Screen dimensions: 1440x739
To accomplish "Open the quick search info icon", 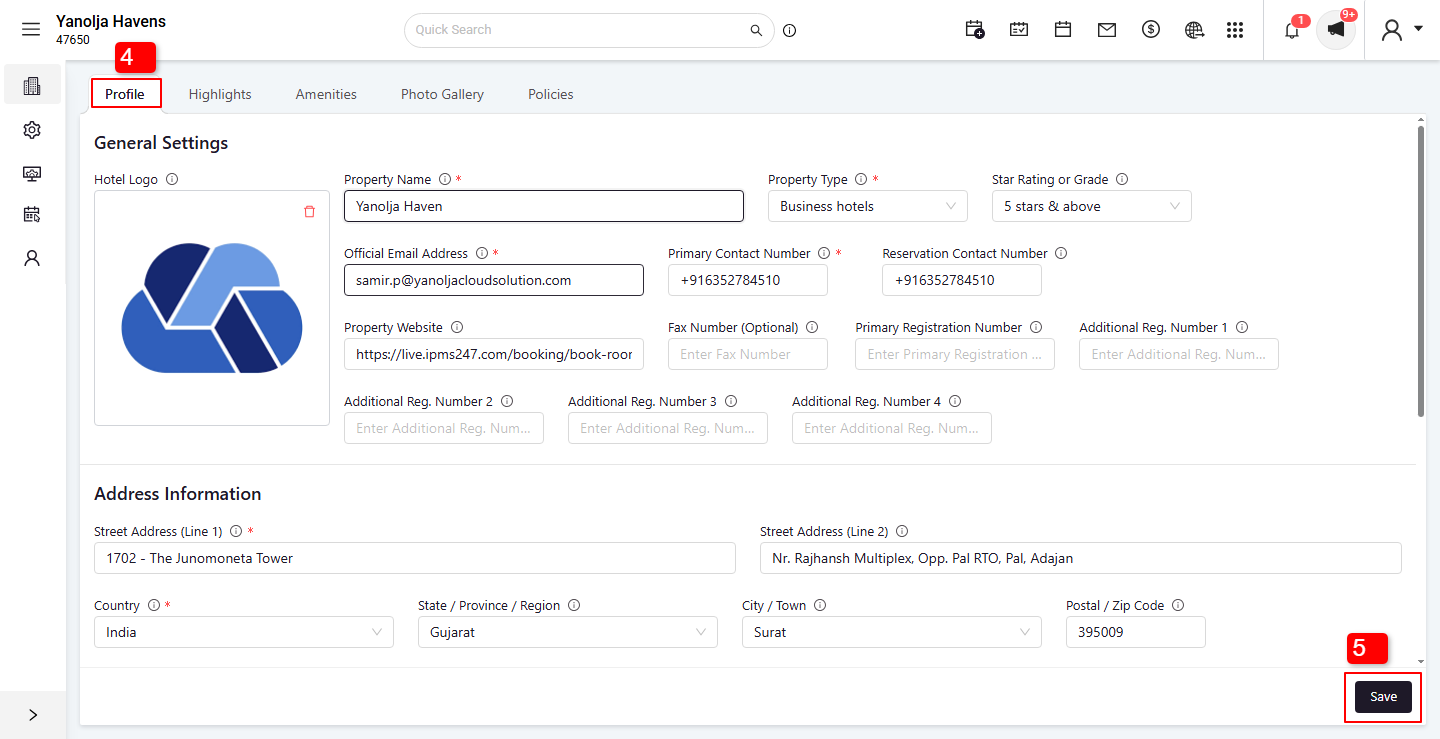I will point(789,30).
